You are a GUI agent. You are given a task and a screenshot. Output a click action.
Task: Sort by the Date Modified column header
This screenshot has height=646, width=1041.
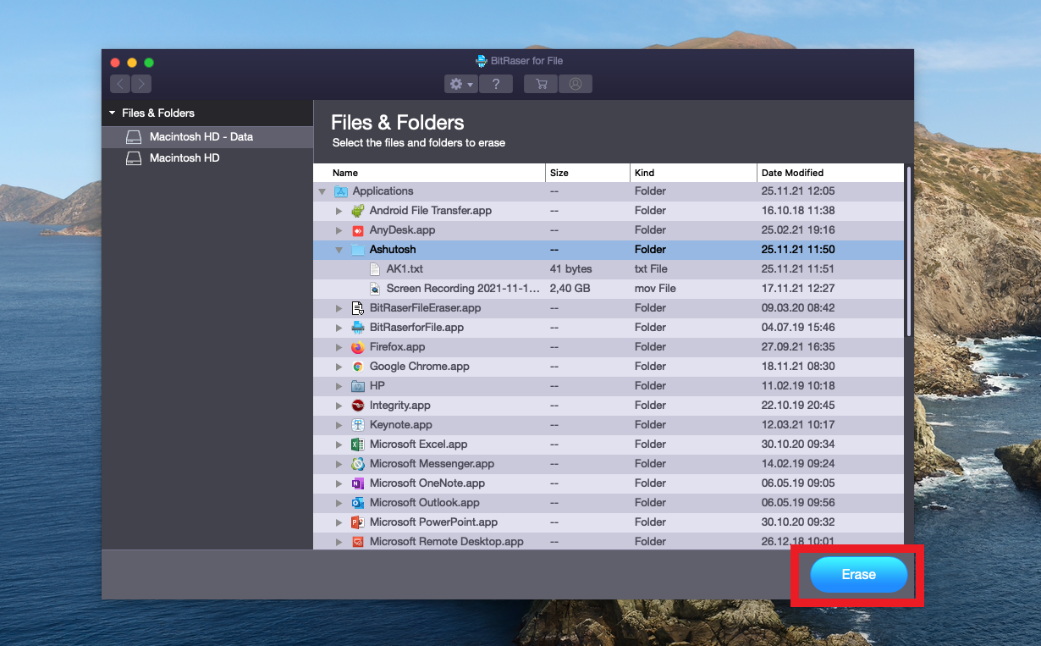(x=831, y=173)
